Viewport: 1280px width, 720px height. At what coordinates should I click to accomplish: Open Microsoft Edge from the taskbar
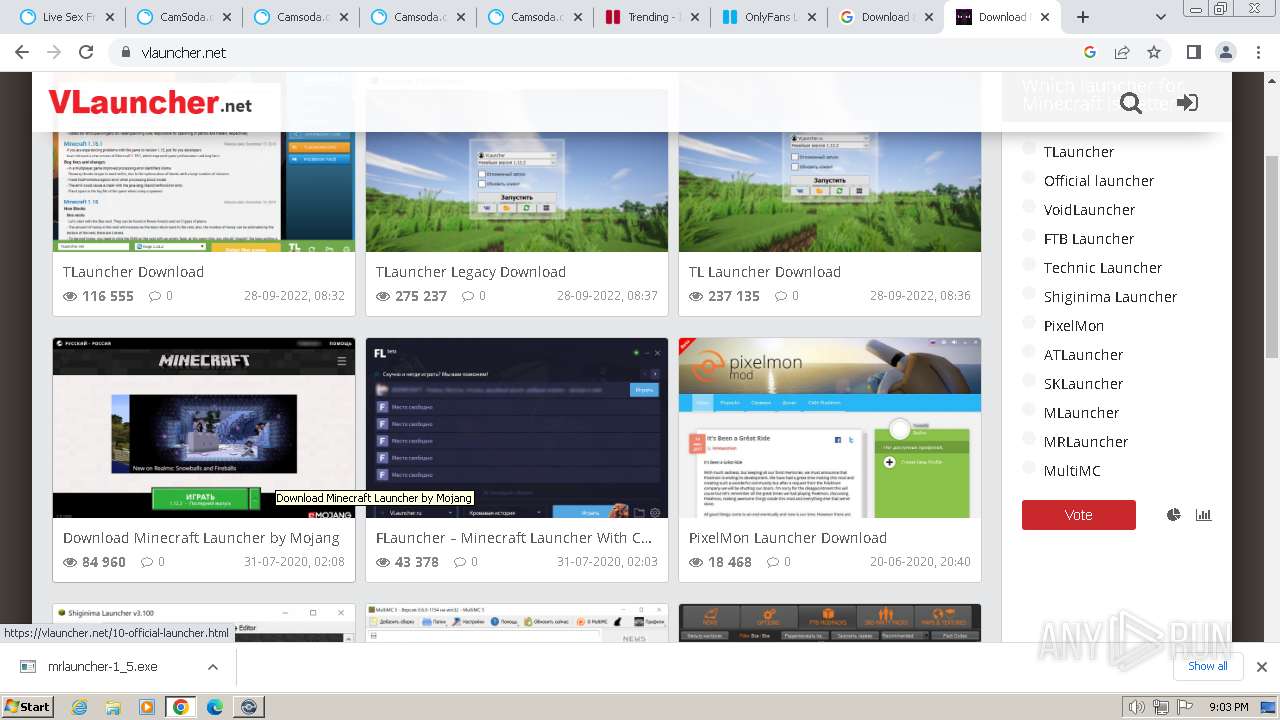click(215, 707)
